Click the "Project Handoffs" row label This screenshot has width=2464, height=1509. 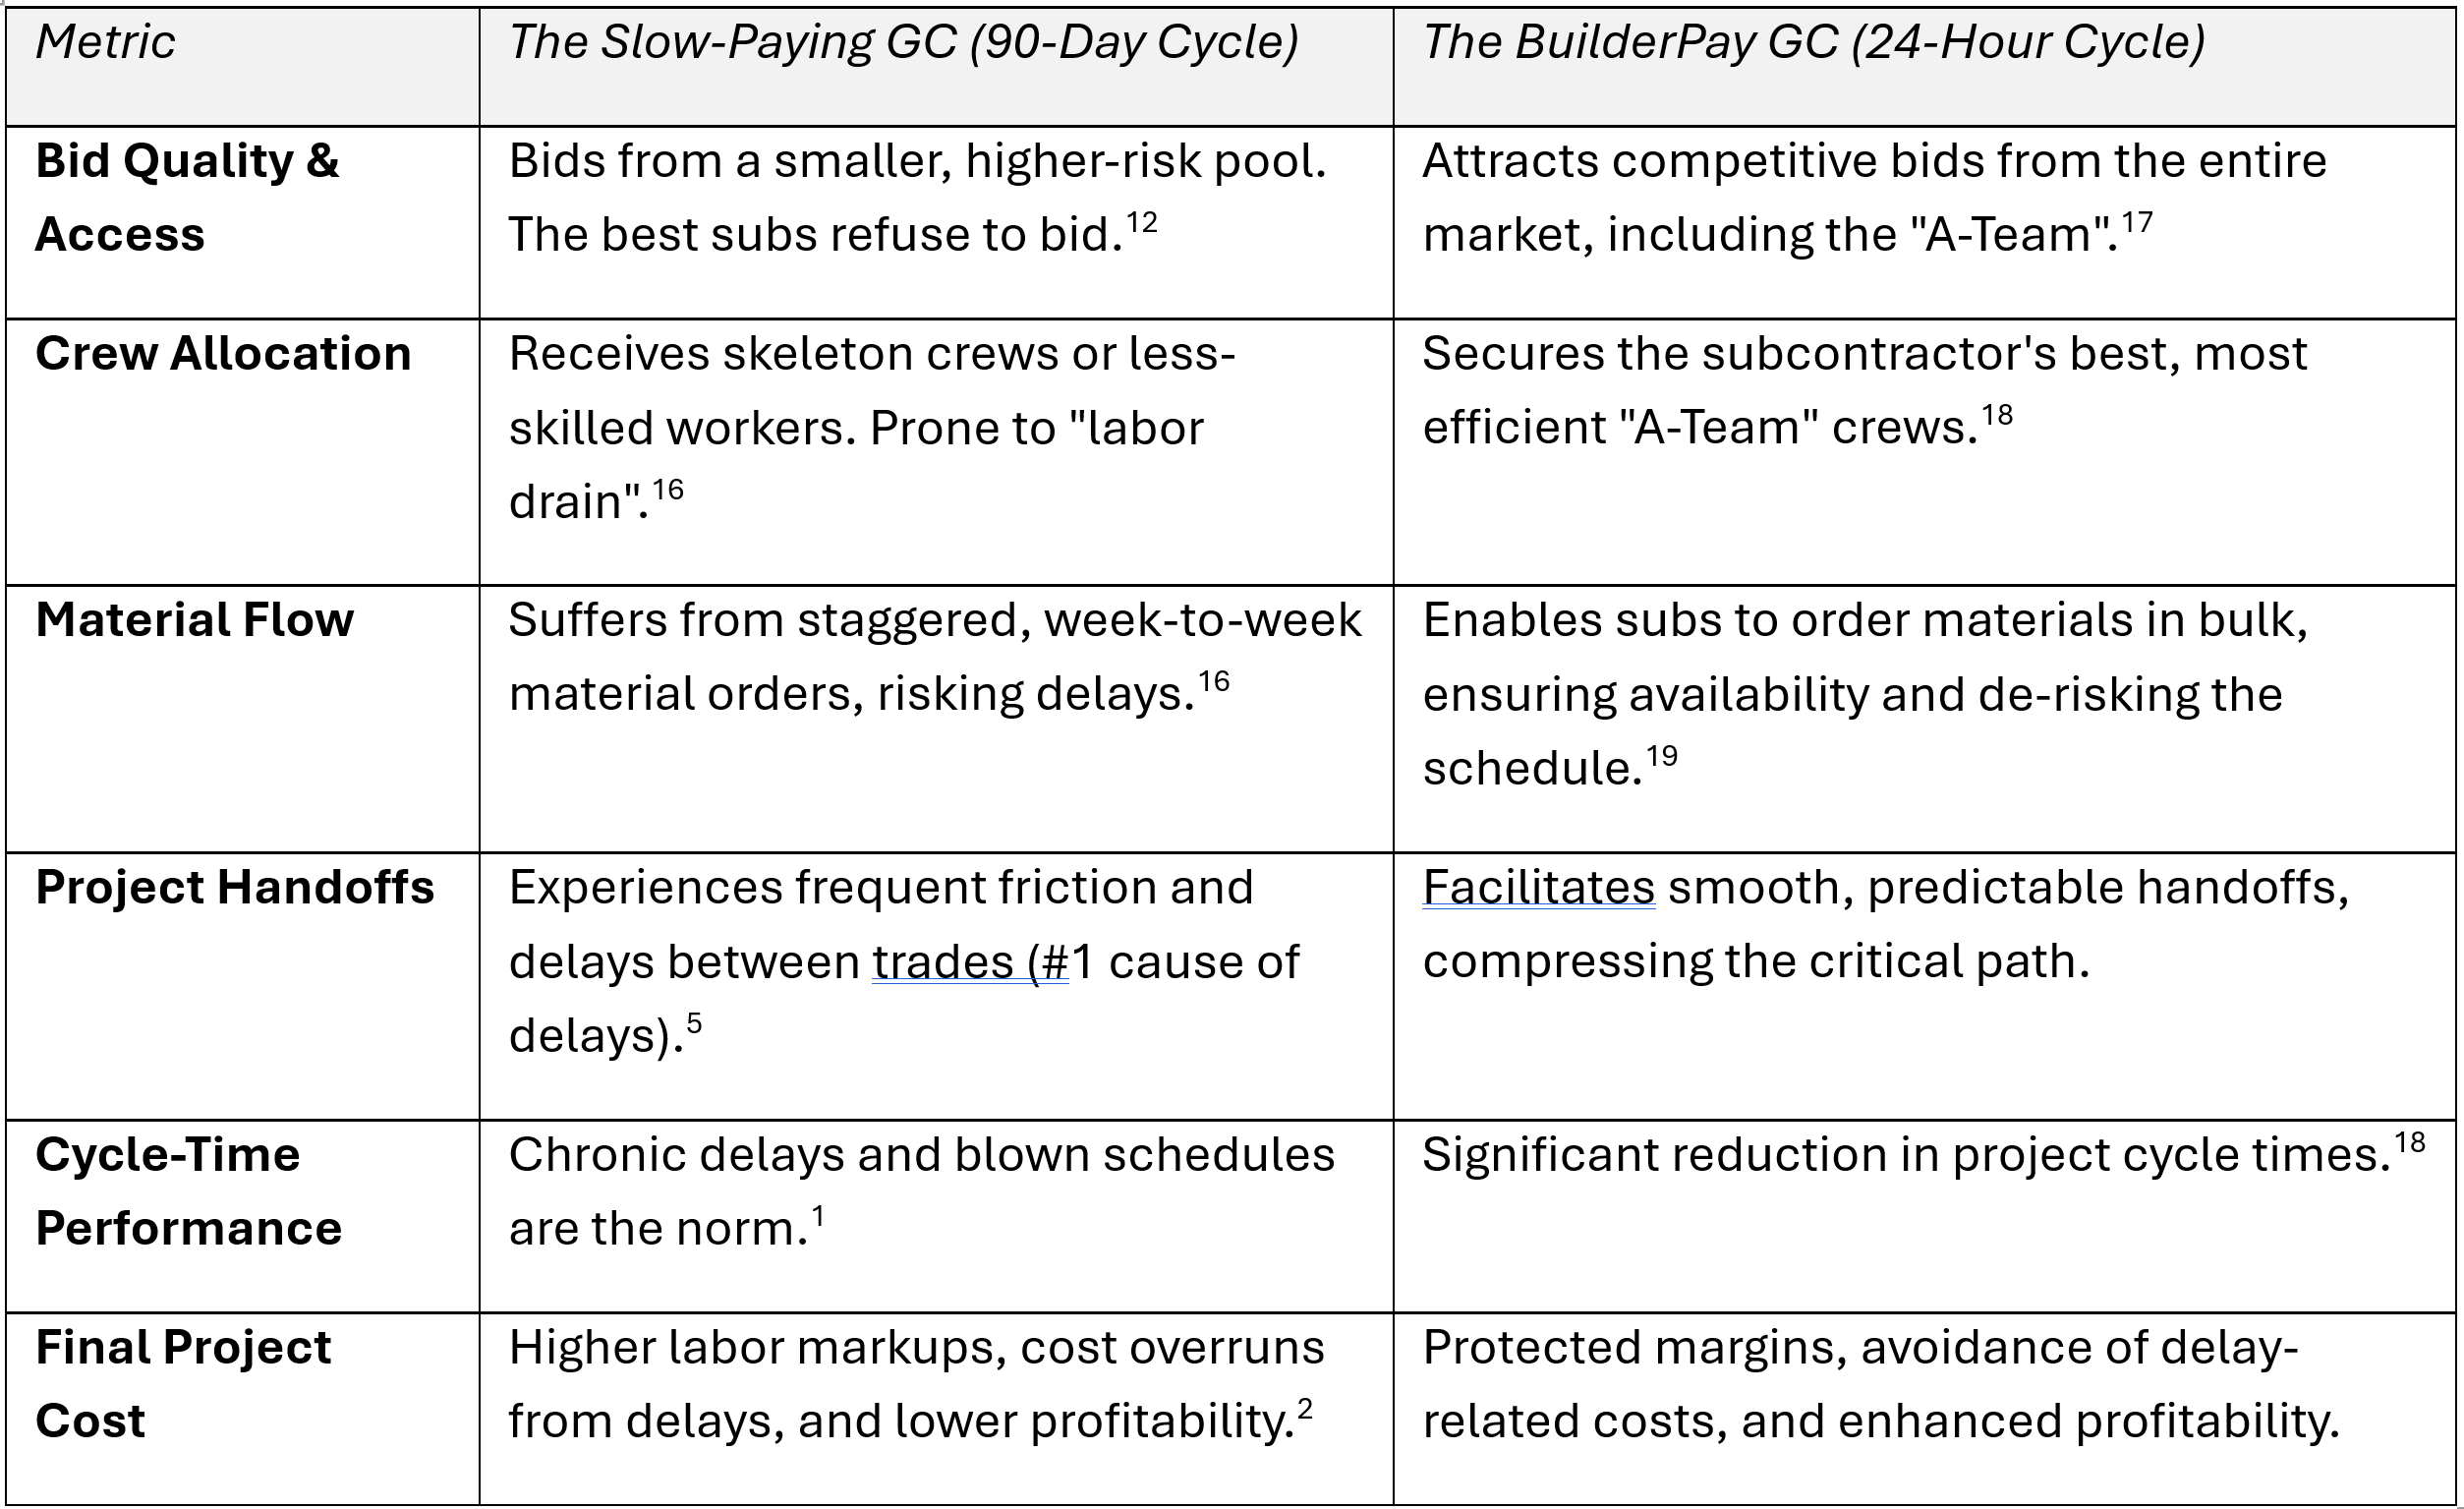pos(235,887)
